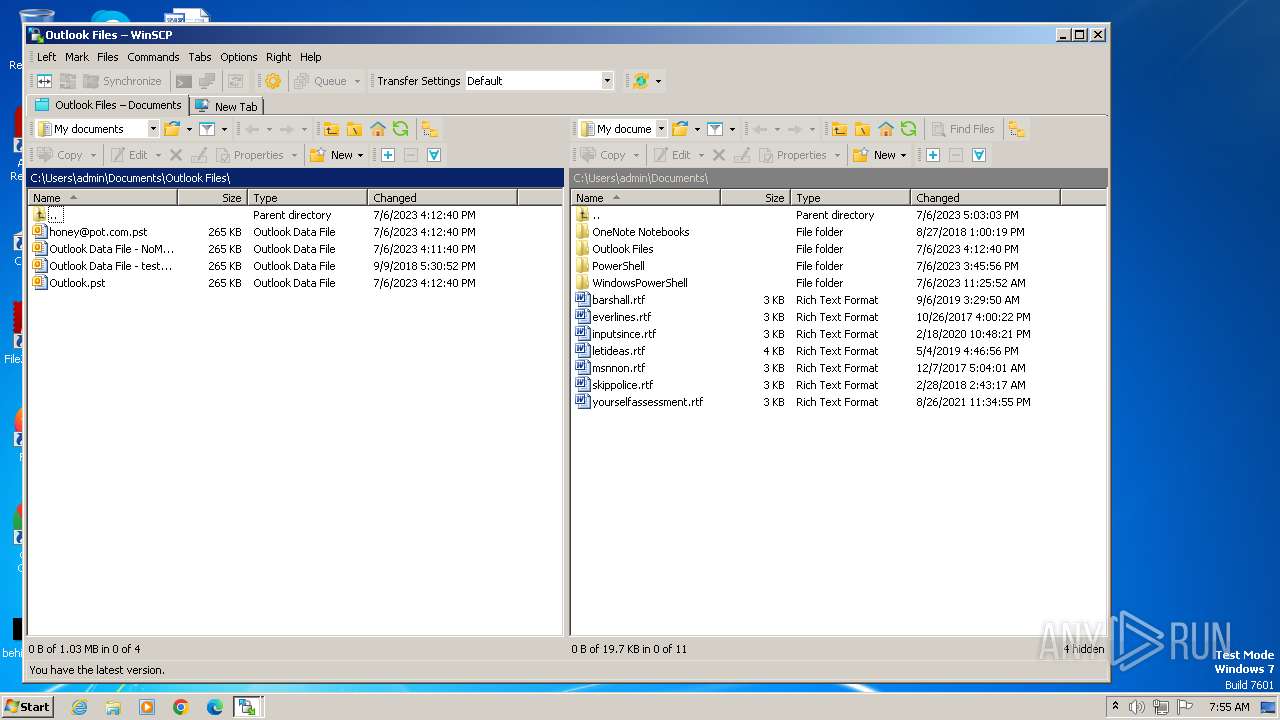The height and width of the screenshot is (720, 1280).
Task: Open the Help menu
Action: click(311, 57)
